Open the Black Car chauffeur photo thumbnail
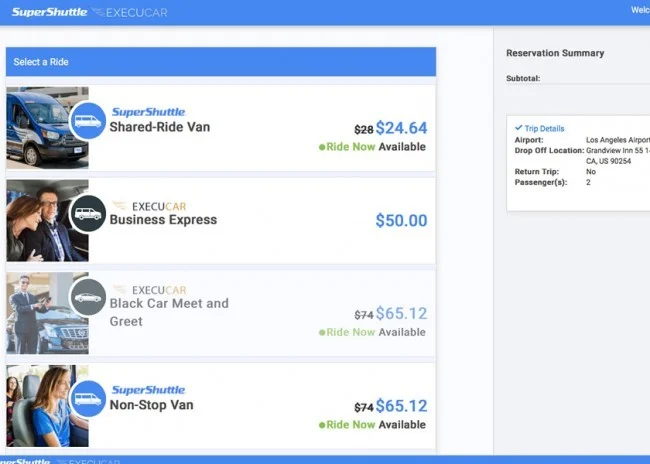The height and width of the screenshot is (464, 650). click(40, 313)
